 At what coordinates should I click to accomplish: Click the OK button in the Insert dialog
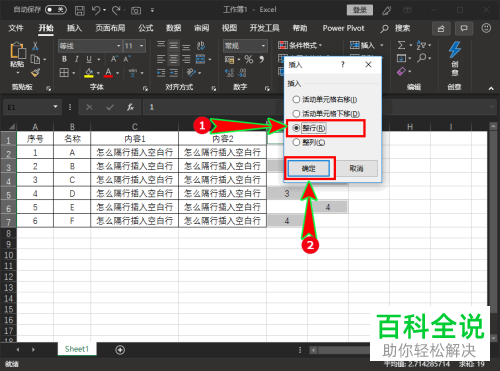[x=309, y=169]
